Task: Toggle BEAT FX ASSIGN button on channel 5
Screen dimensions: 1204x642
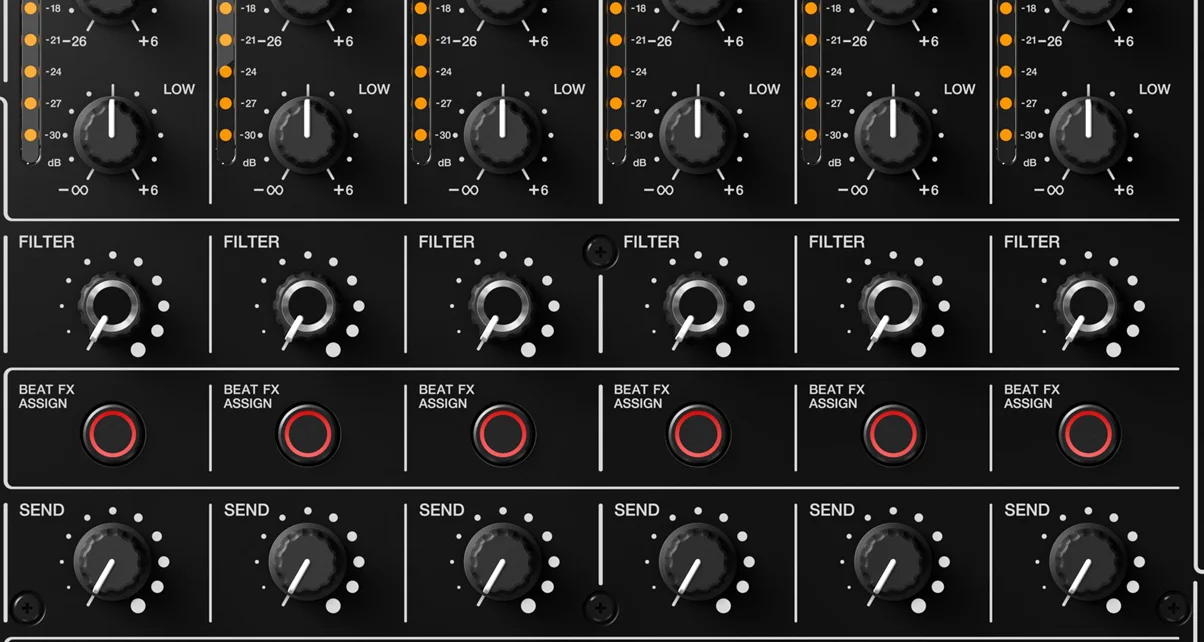Action: (x=893, y=434)
